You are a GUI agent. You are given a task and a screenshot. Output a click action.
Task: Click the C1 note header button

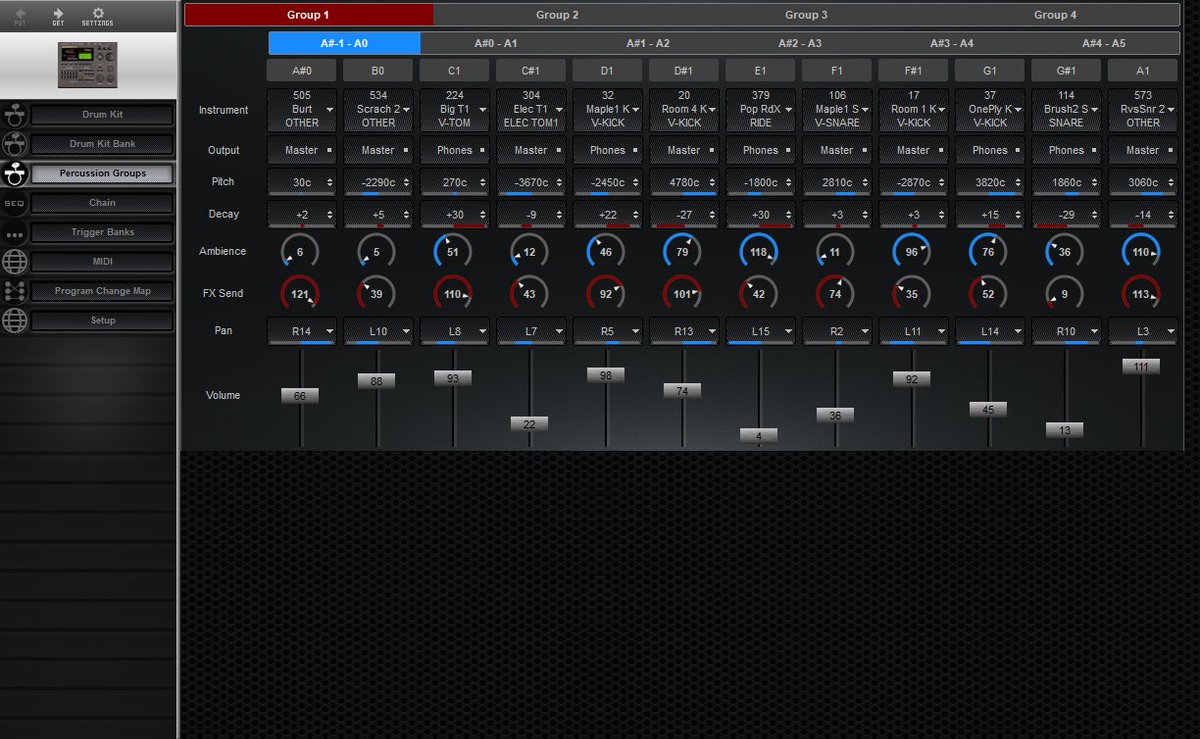click(454, 71)
